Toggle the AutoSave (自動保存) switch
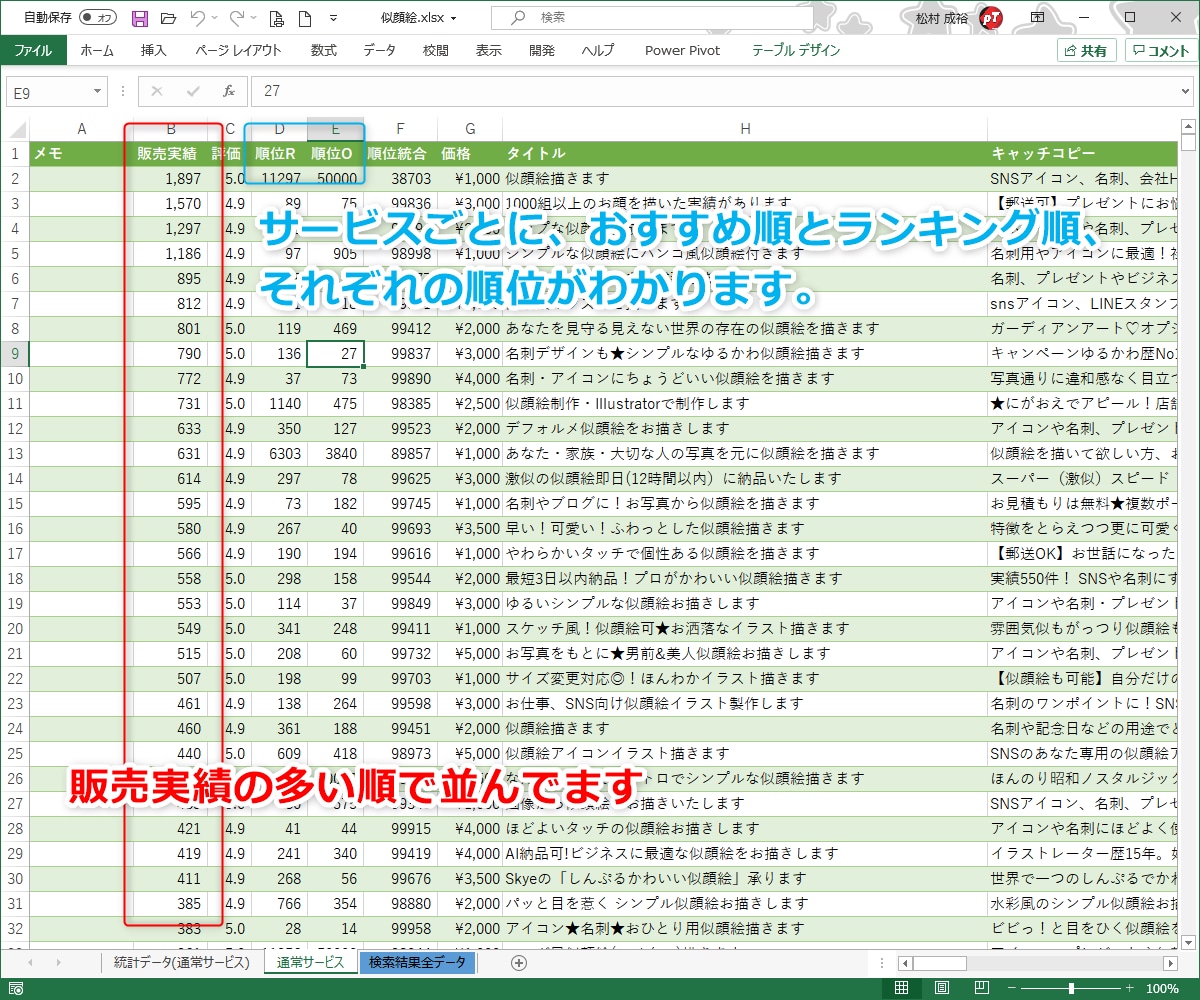Image resolution: width=1200 pixels, height=1000 pixels. click(x=98, y=18)
